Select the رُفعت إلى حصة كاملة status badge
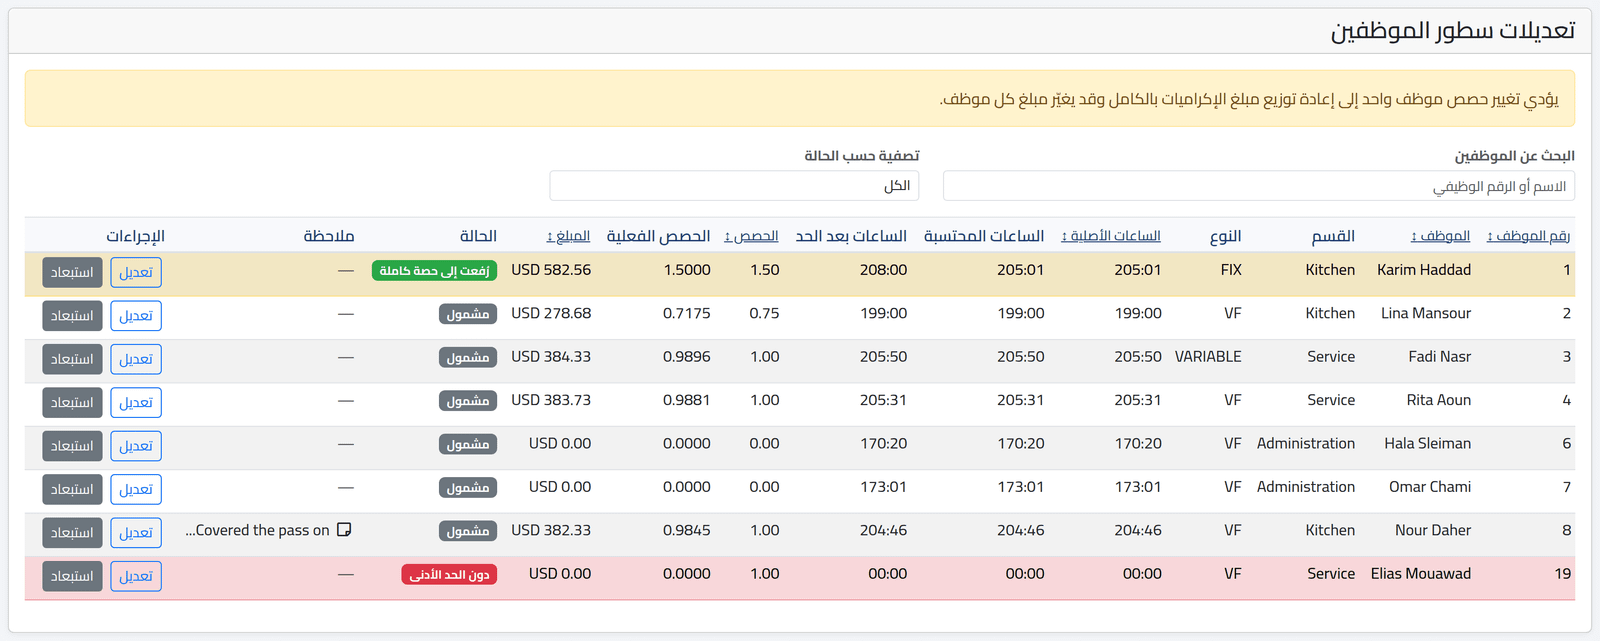This screenshot has height=641, width=1600. [x=434, y=271]
